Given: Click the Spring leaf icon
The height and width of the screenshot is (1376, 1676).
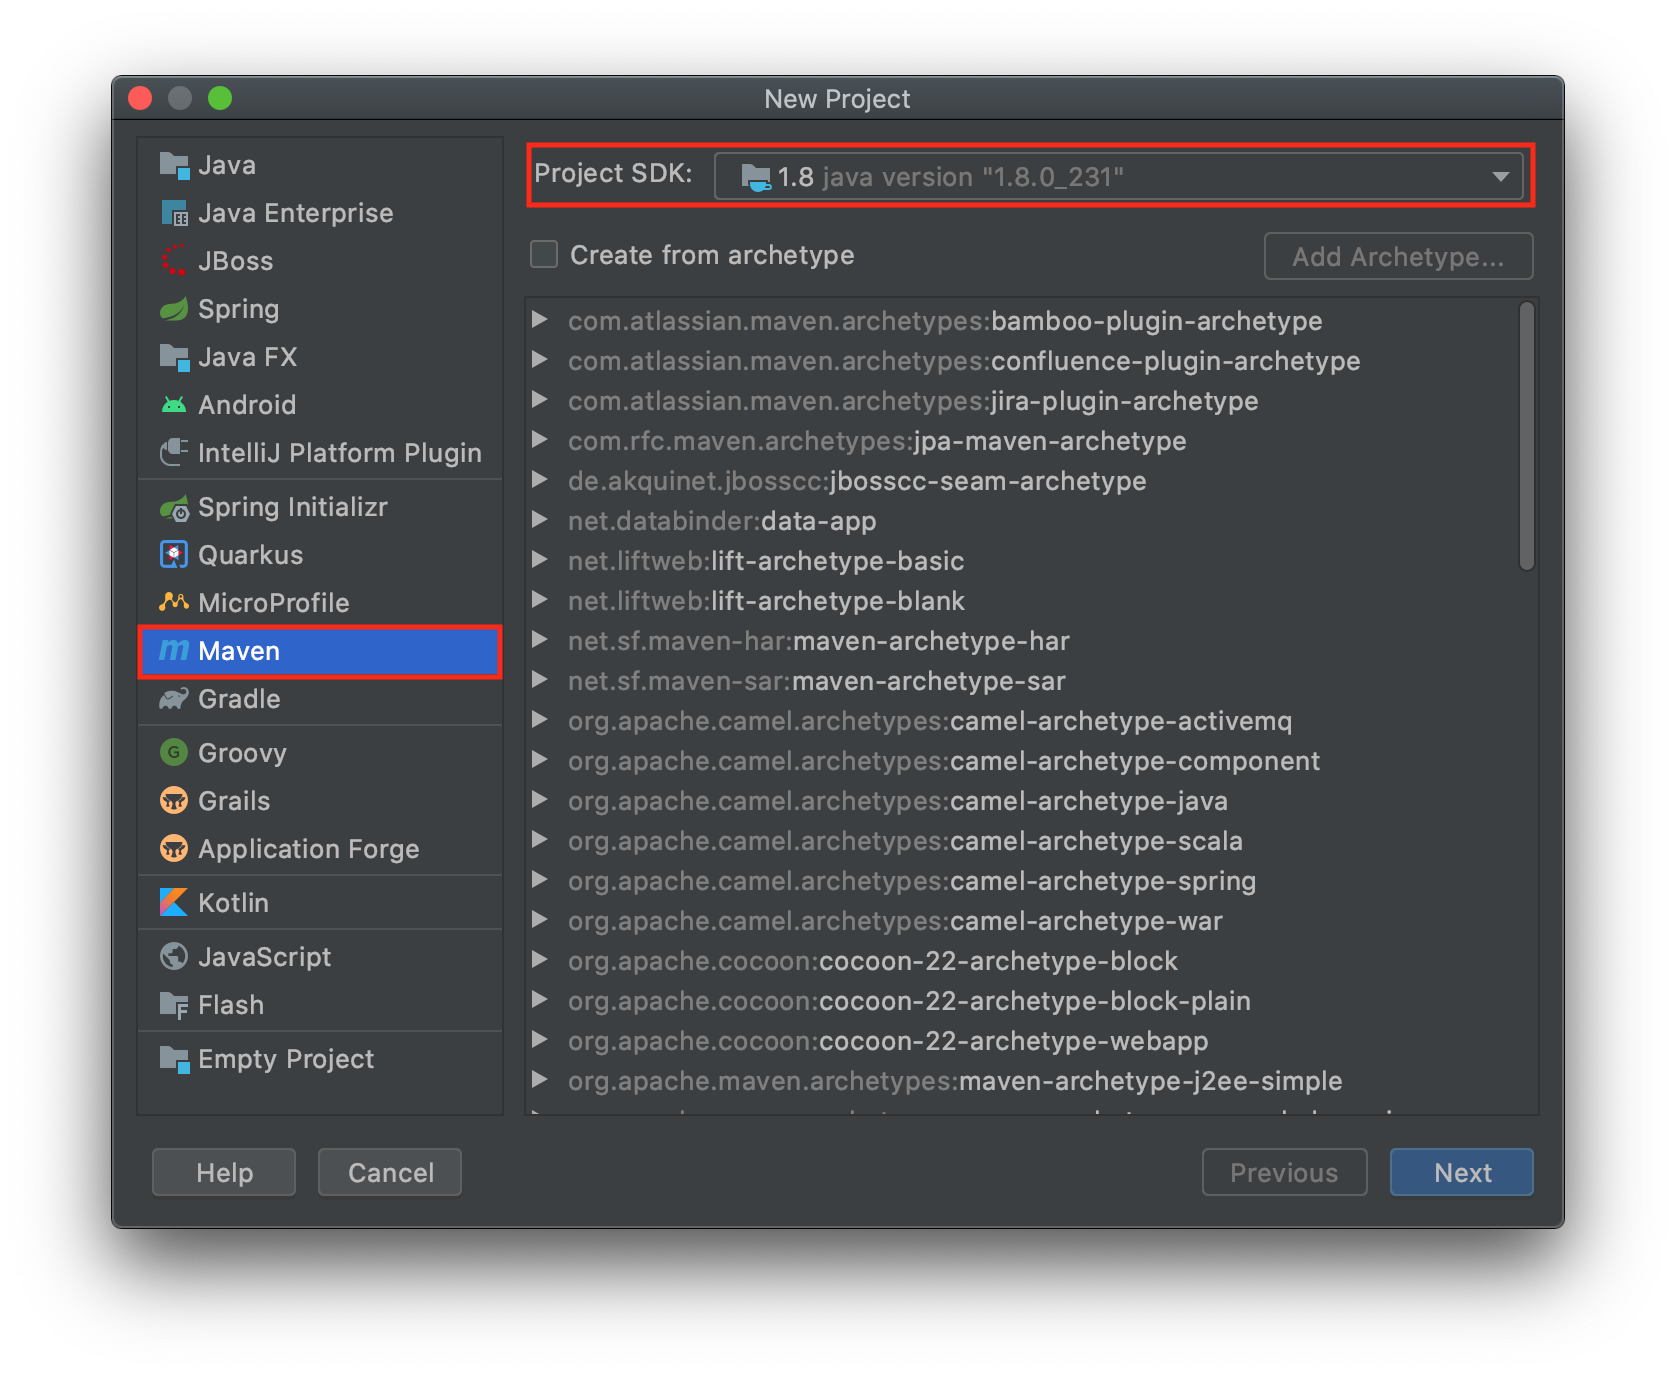Looking at the screenshot, I should 174,309.
